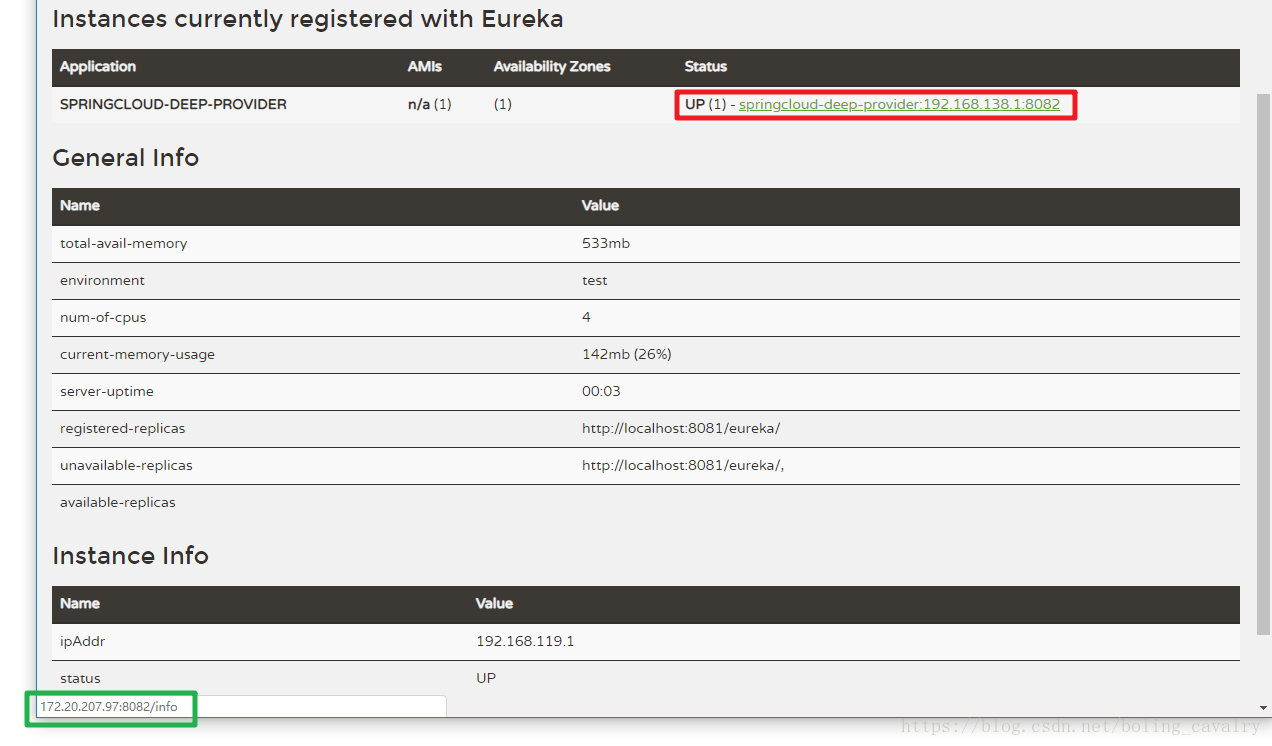Image resolution: width=1272 pixels, height=746 pixels.
Task: Click the Instance Info heading
Action: (x=130, y=556)
